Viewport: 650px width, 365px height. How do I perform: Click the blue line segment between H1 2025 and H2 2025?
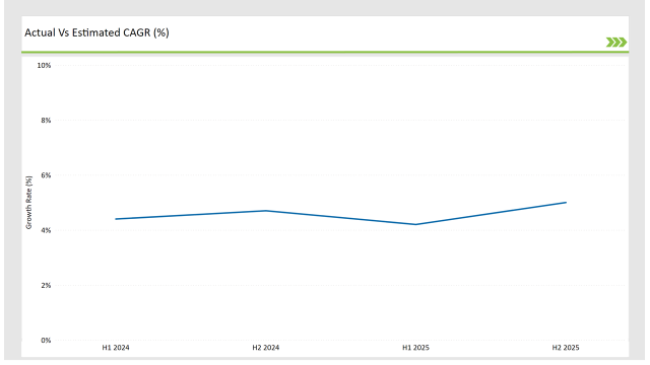point(491,214)
